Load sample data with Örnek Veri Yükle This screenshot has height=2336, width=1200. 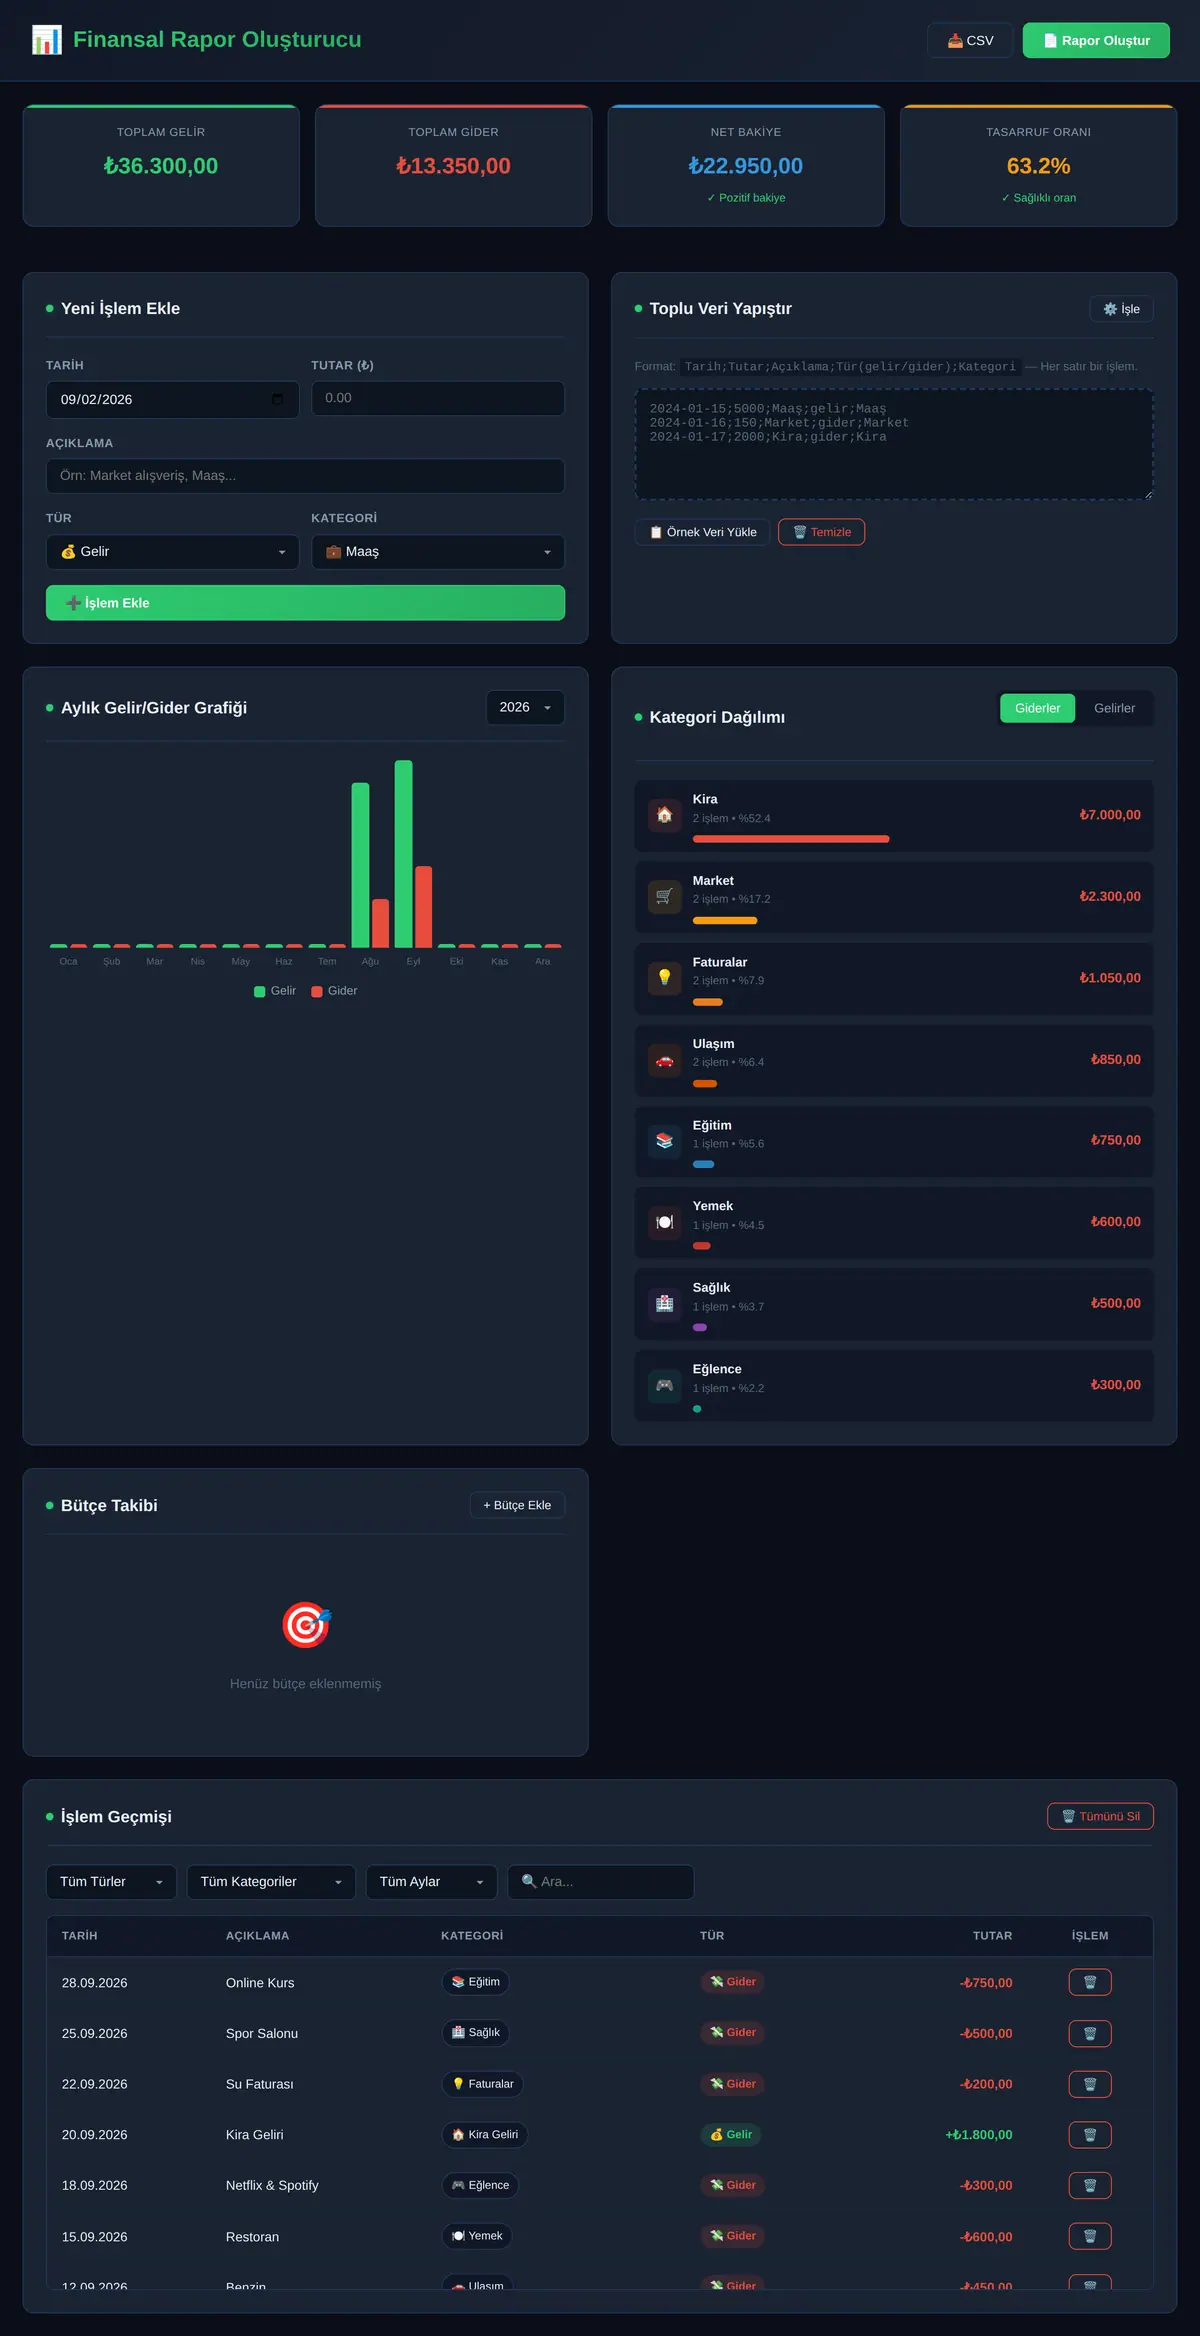702,532
